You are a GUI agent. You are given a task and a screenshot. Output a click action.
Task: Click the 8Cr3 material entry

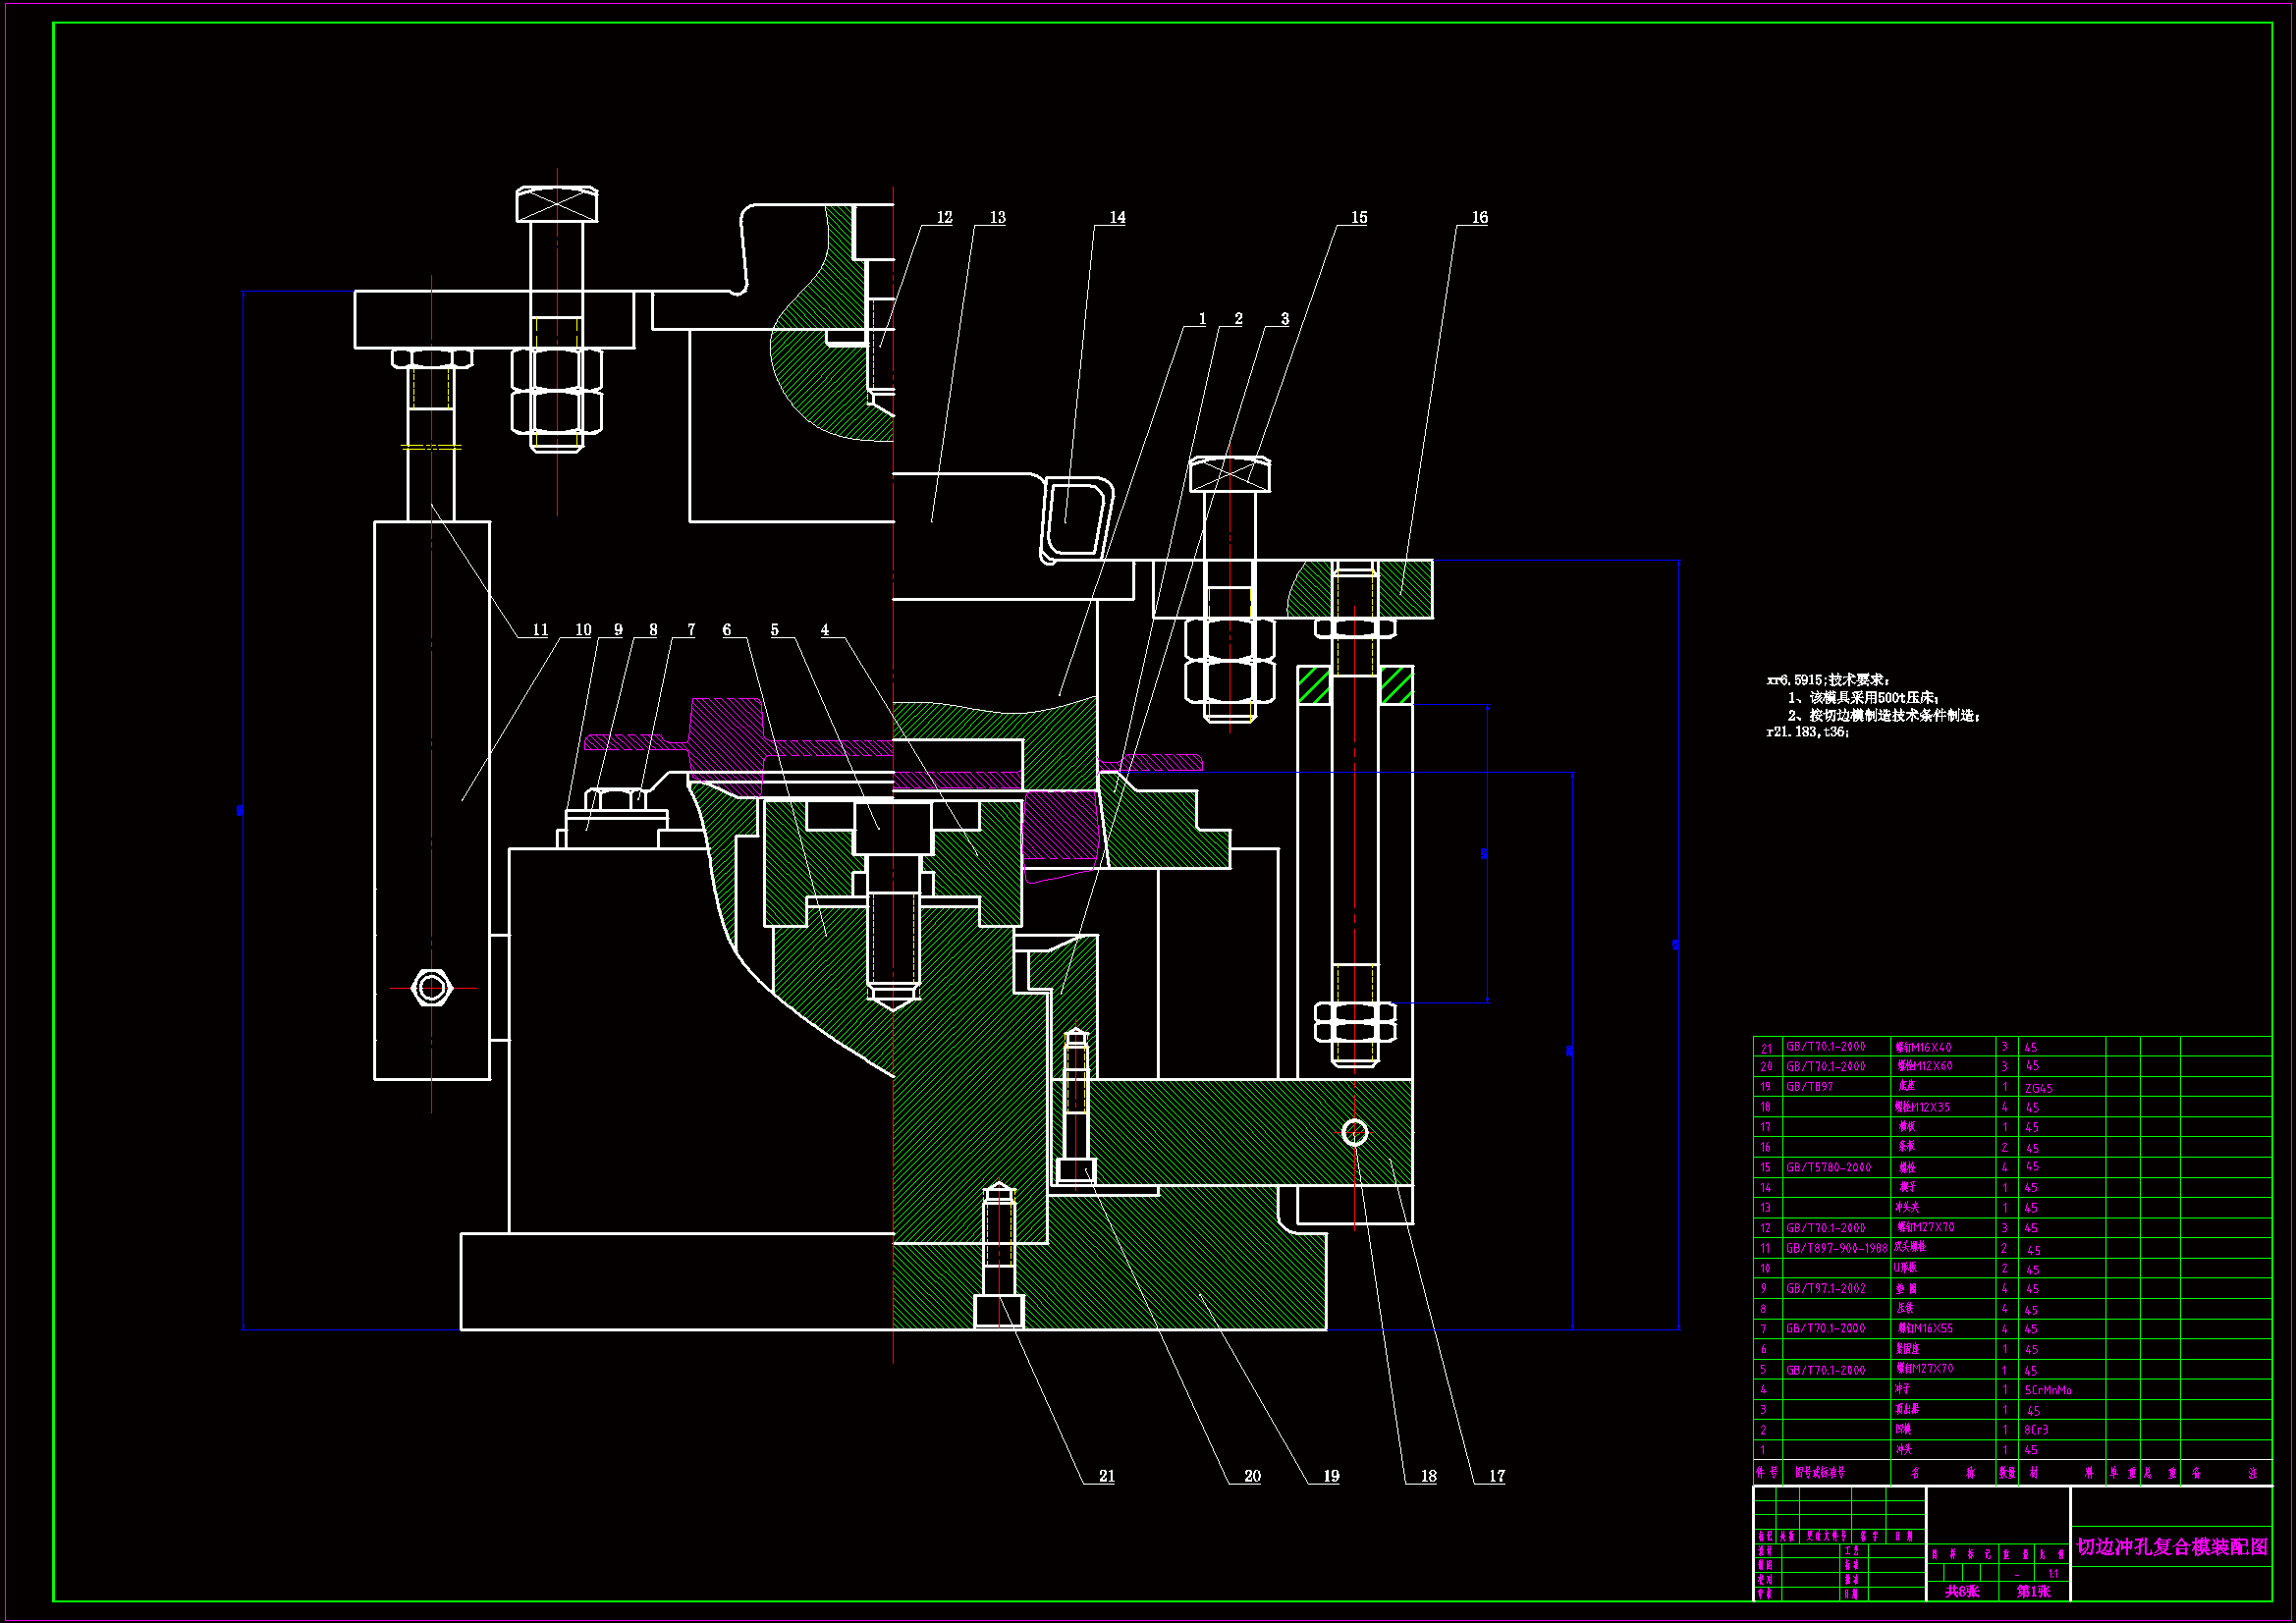click(x=2036, y=1430)
